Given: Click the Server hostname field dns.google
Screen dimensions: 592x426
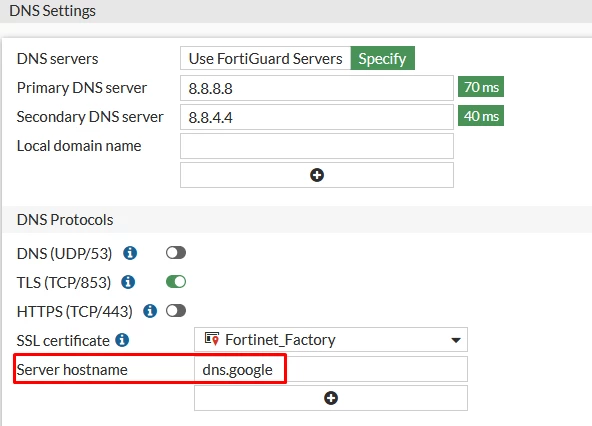Looking at the screenshot, I should coord(331,369).
